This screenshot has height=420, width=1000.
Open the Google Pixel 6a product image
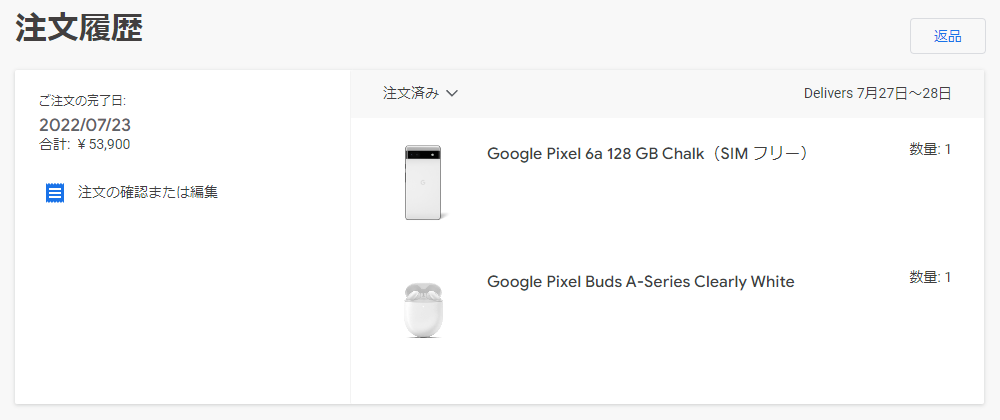point(424,182)
